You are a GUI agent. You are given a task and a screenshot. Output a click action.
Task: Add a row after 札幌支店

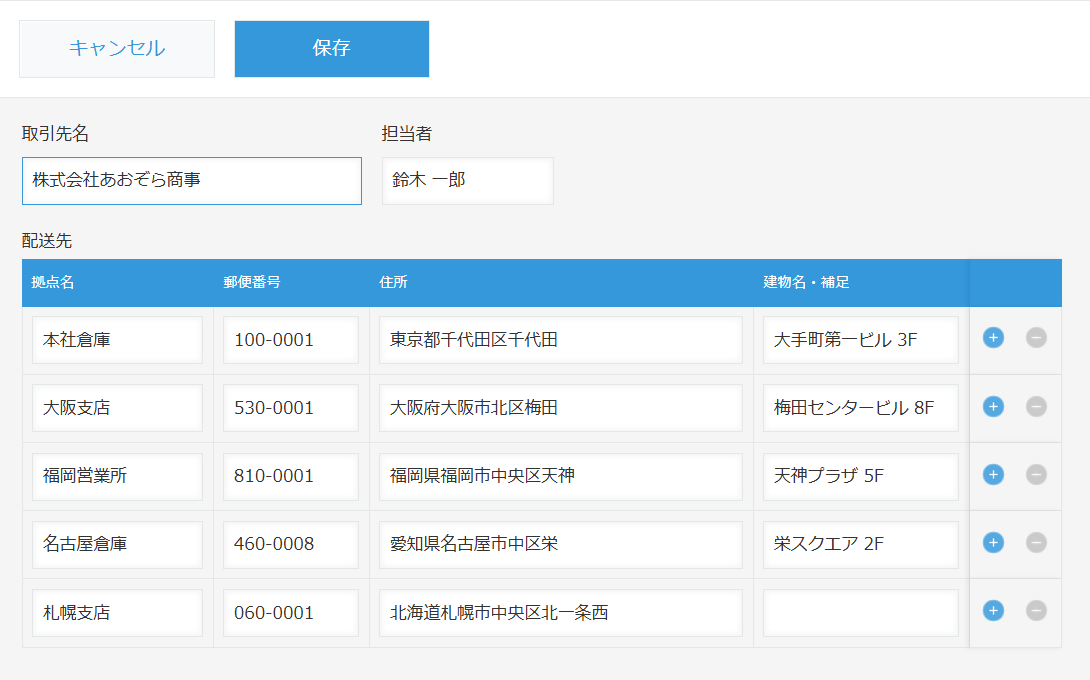(993, 610)
